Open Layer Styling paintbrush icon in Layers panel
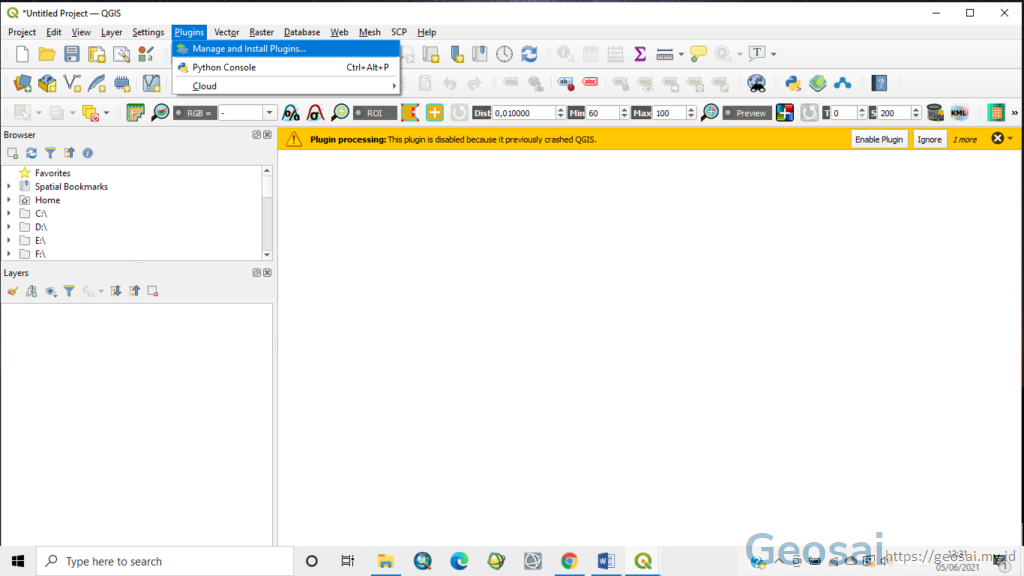 coord(12,291)
